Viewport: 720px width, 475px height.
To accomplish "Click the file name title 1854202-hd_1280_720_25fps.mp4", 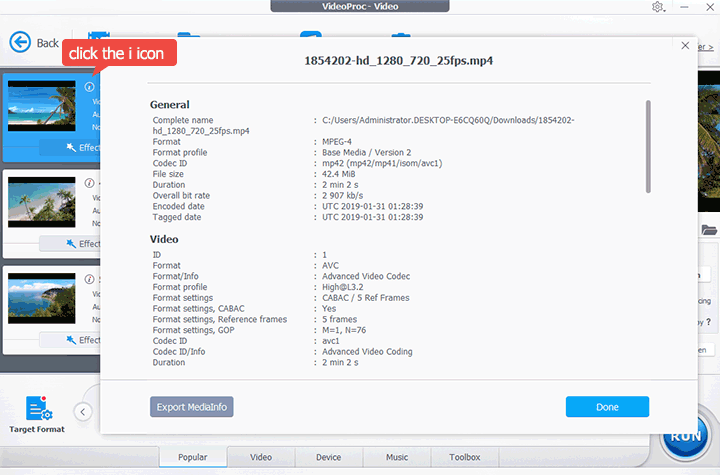I will 399,61.
